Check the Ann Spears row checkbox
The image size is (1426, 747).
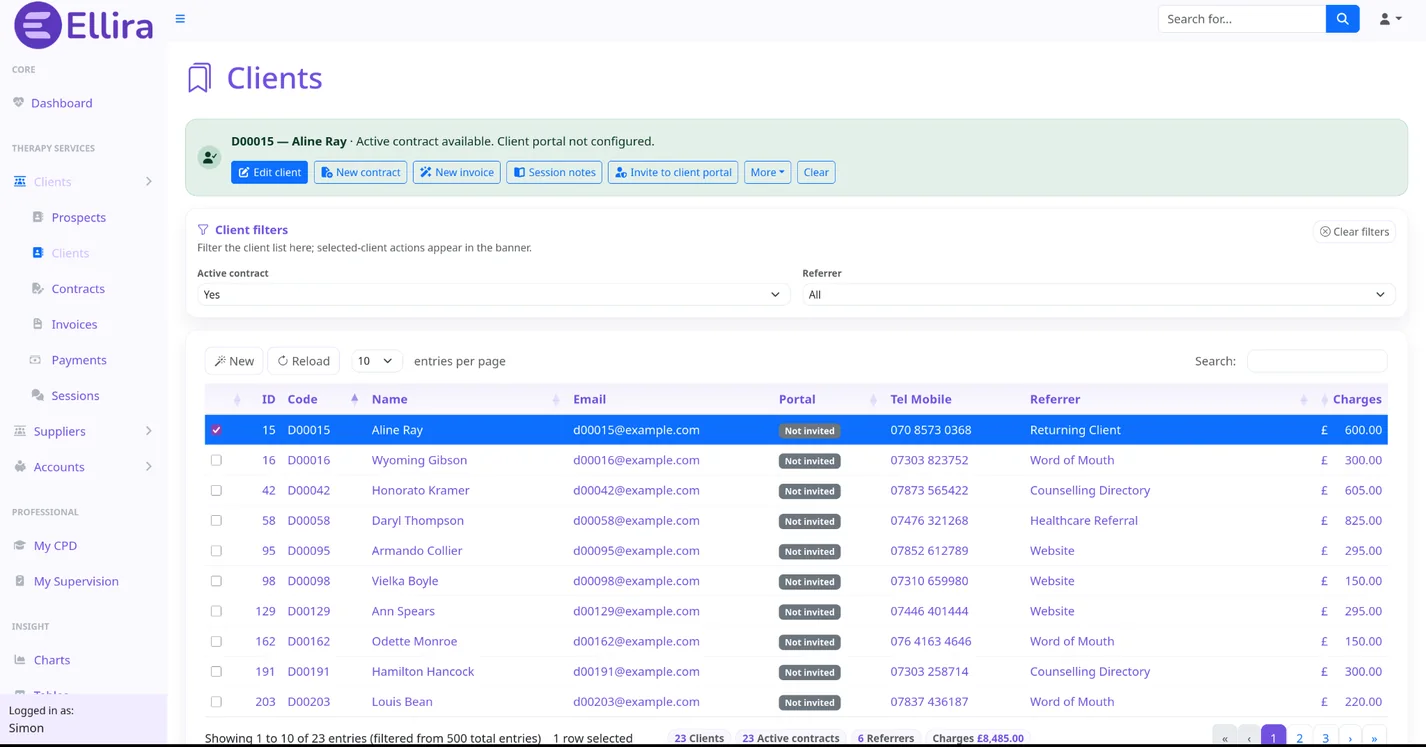pos(216,611)
